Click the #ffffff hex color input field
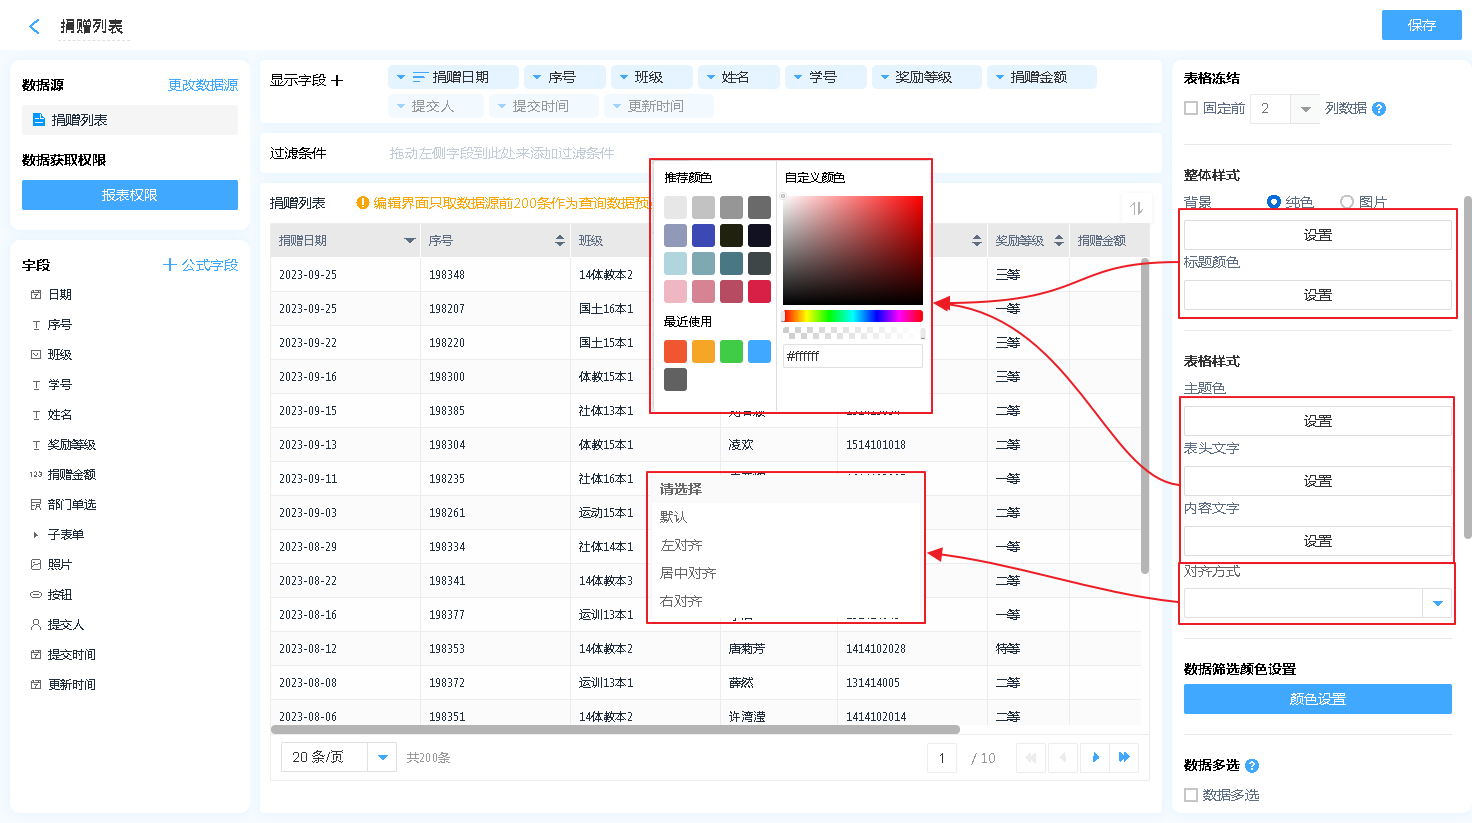The height and width of the screenshot is (823, 1472). point(852,356)
